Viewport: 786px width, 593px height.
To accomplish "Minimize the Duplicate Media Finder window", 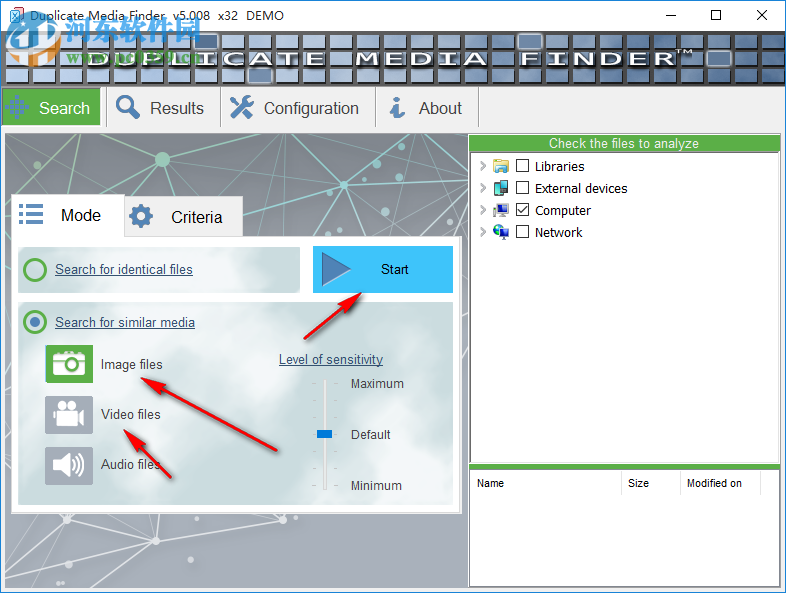I will click(671, 15).
